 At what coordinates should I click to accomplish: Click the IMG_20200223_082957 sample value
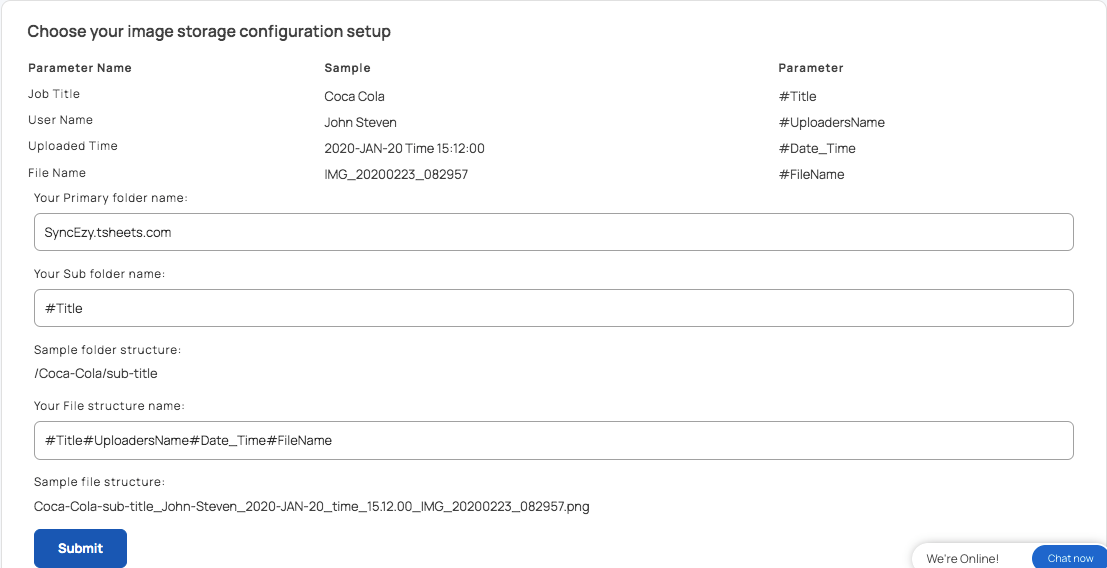[396, 175]
